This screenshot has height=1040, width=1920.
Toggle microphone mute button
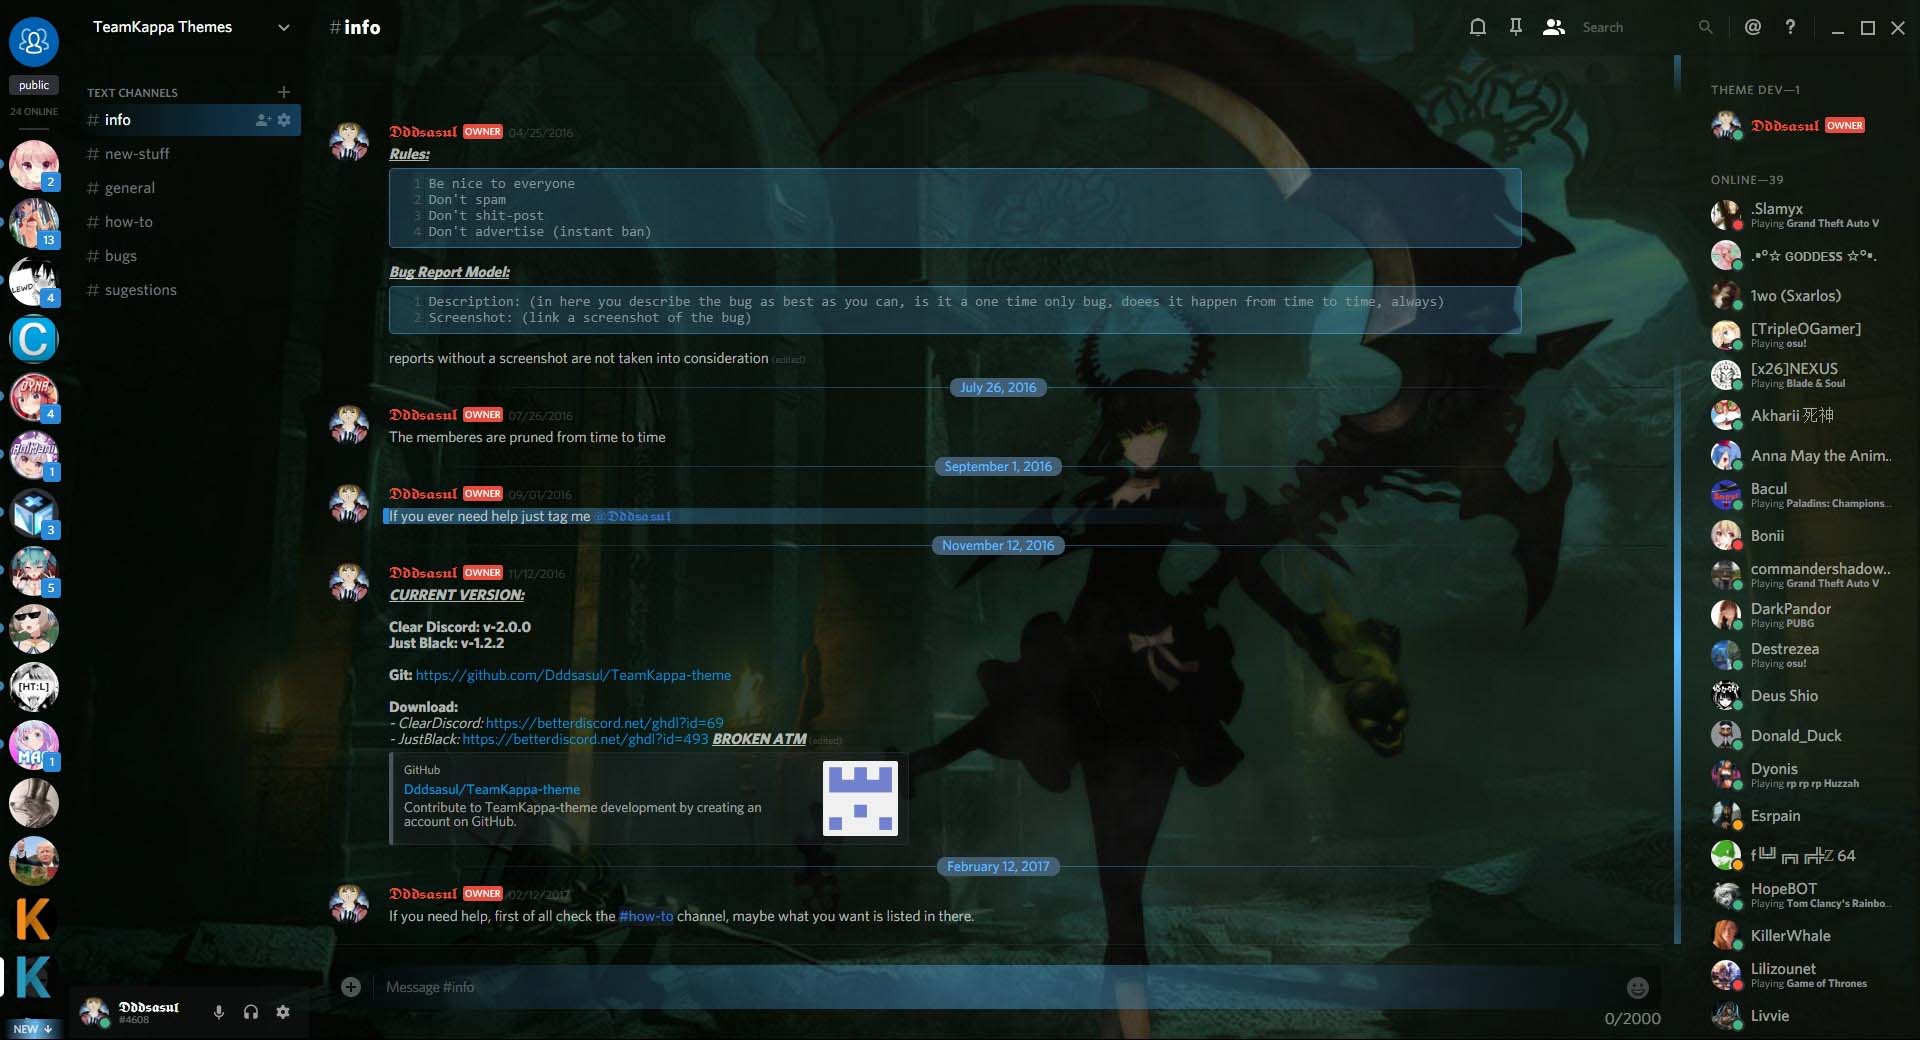(x=218, y=1012)
